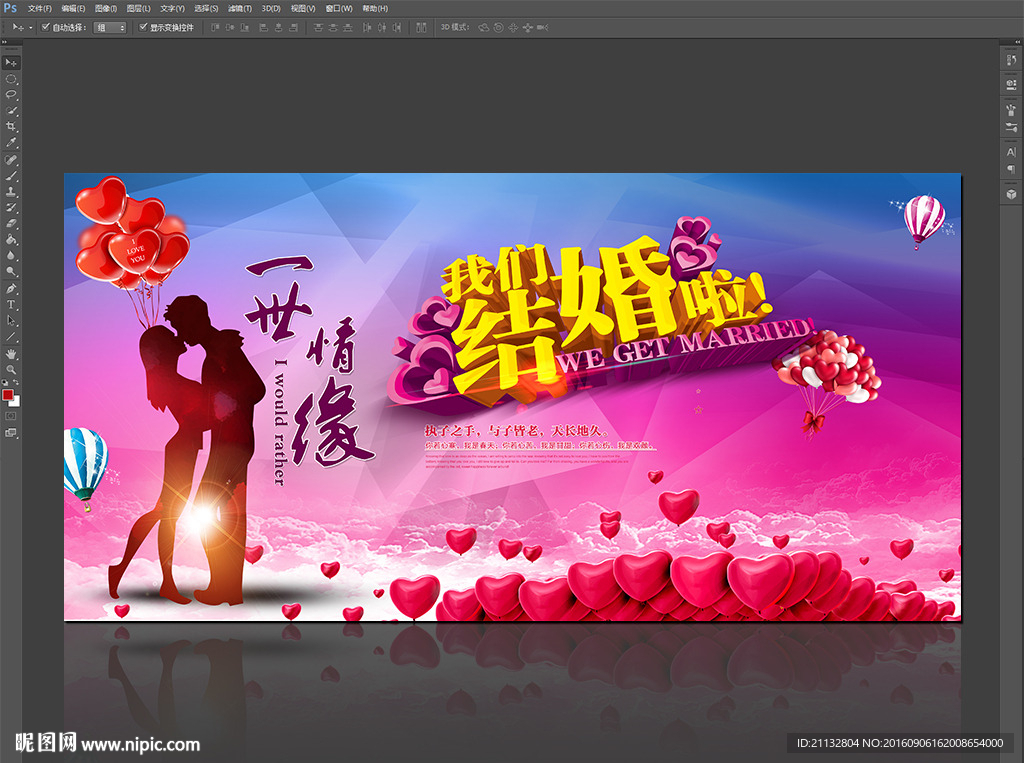Viewport: 1024px width, 763px height.
Task: Open the Character panel icon
Action: pos(1011,152)
